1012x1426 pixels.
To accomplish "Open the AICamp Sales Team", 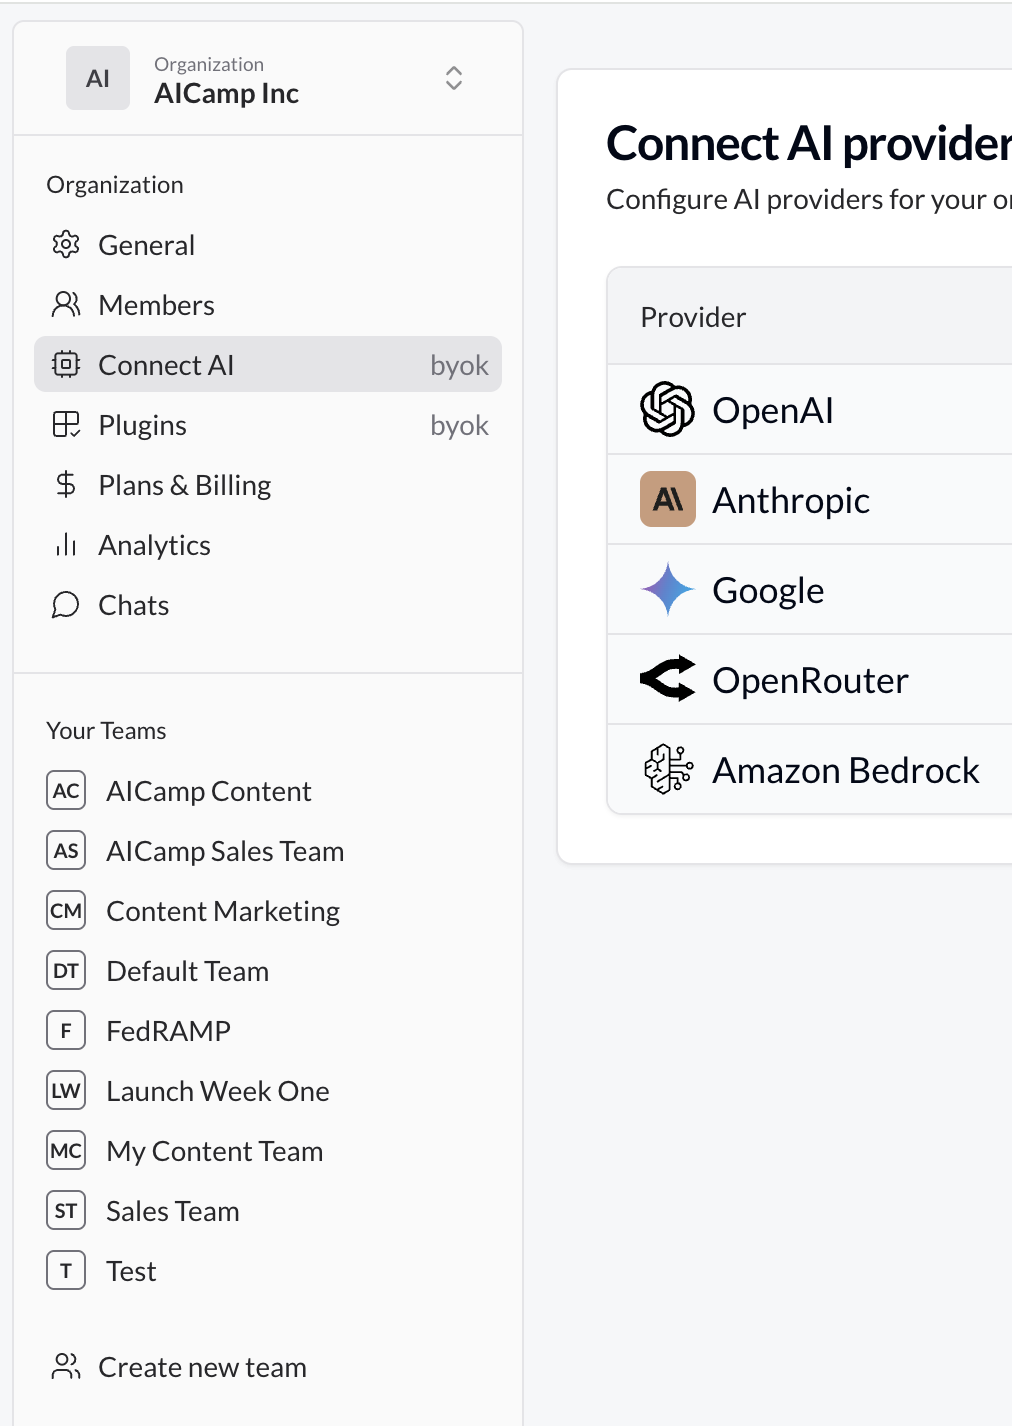I will 268,851.
